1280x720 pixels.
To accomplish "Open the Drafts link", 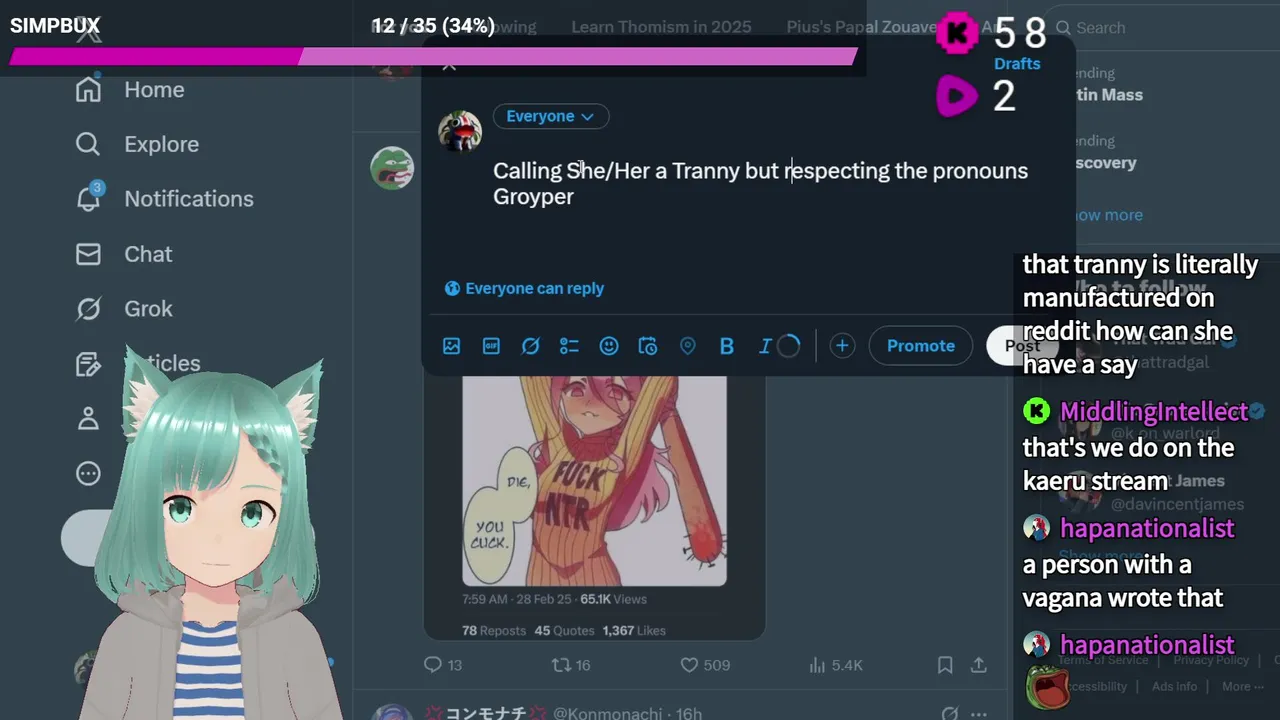I will [1017, 64].
